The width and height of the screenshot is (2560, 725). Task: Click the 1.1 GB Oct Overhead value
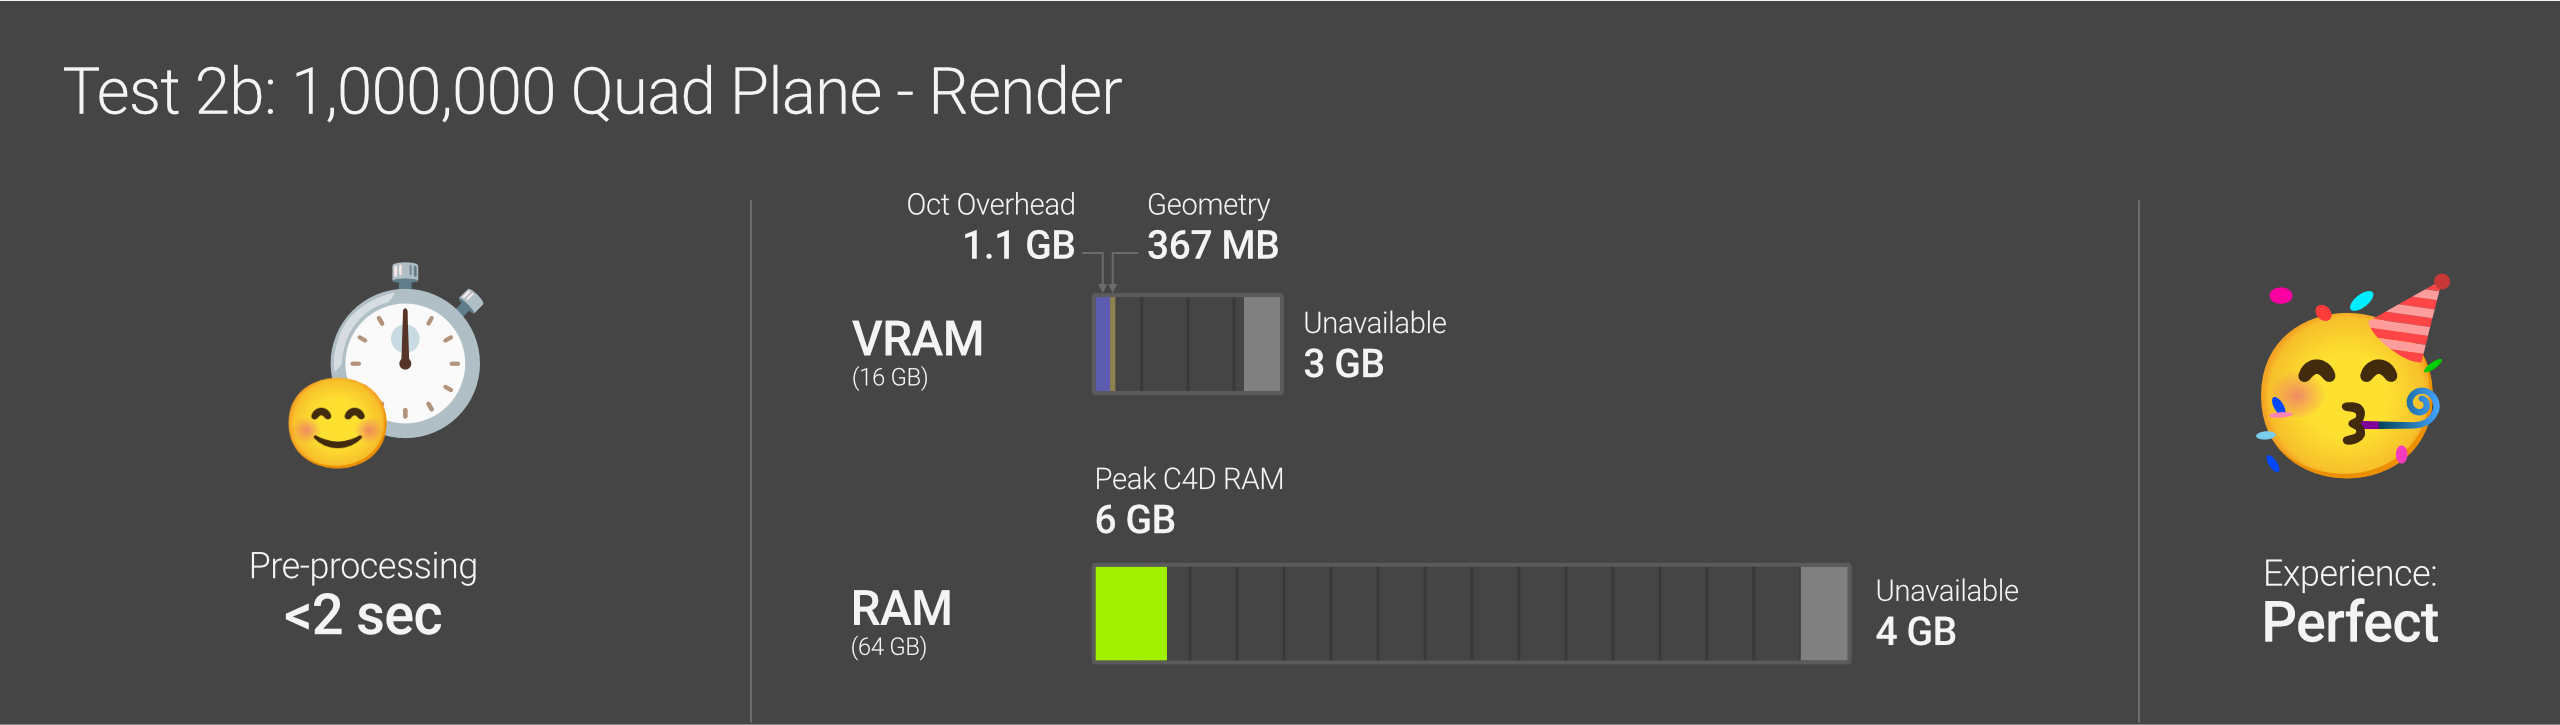coord(1018,245)
